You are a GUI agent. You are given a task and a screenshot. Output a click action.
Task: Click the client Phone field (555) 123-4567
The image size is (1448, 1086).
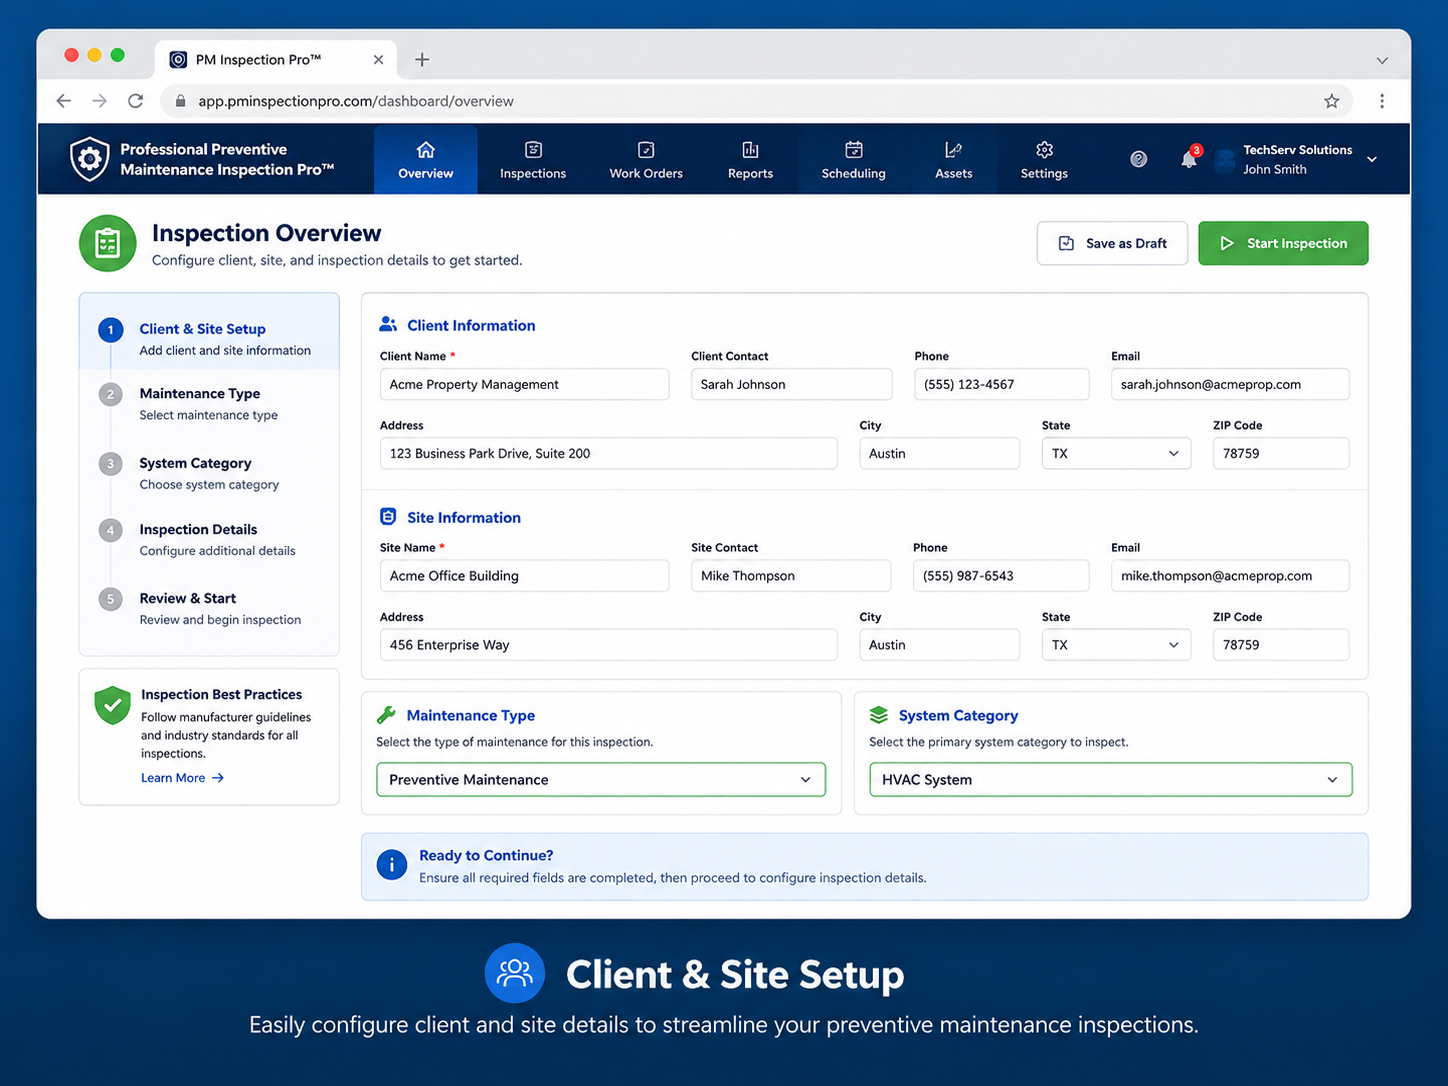point(1001,384)
